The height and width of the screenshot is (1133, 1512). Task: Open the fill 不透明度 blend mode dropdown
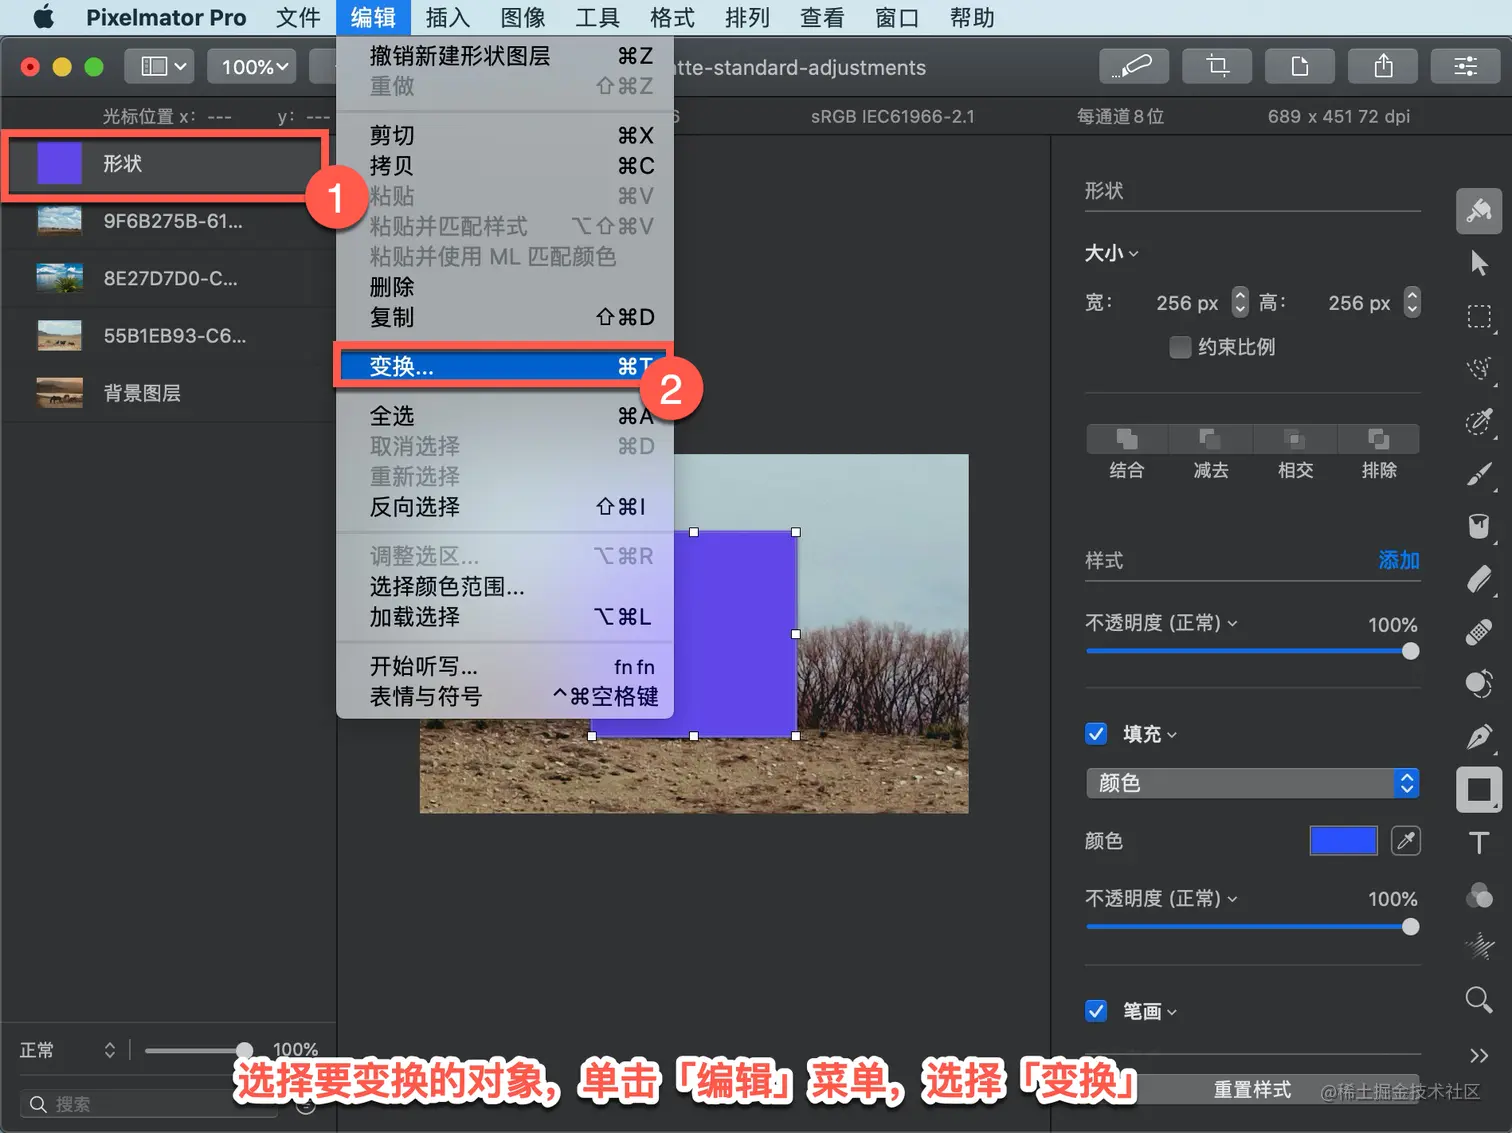tap(1162, 899)
